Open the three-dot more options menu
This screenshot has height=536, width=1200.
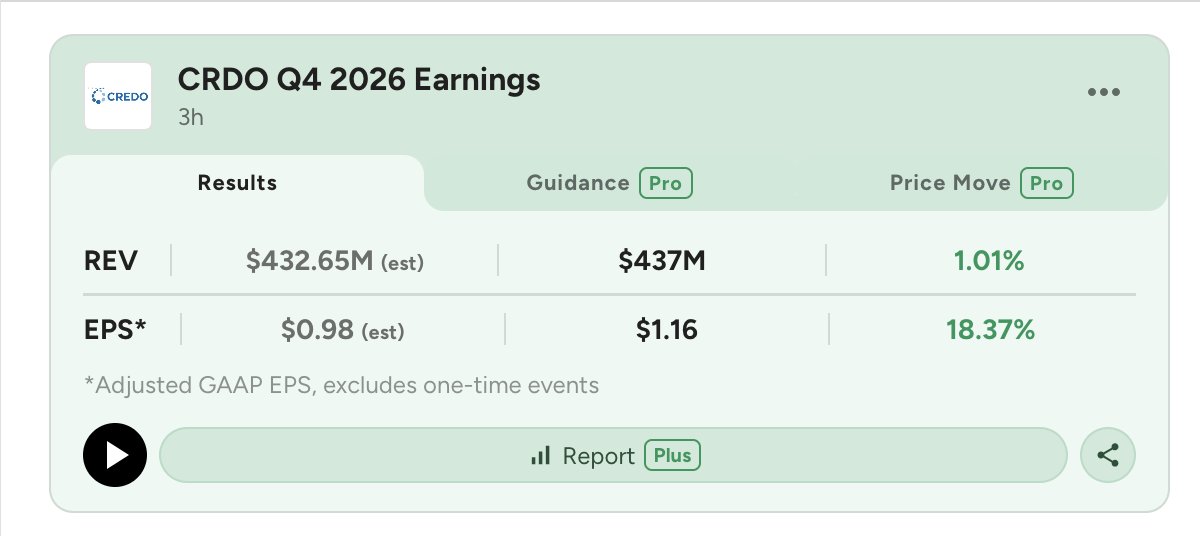click(x=1103, y=92)
